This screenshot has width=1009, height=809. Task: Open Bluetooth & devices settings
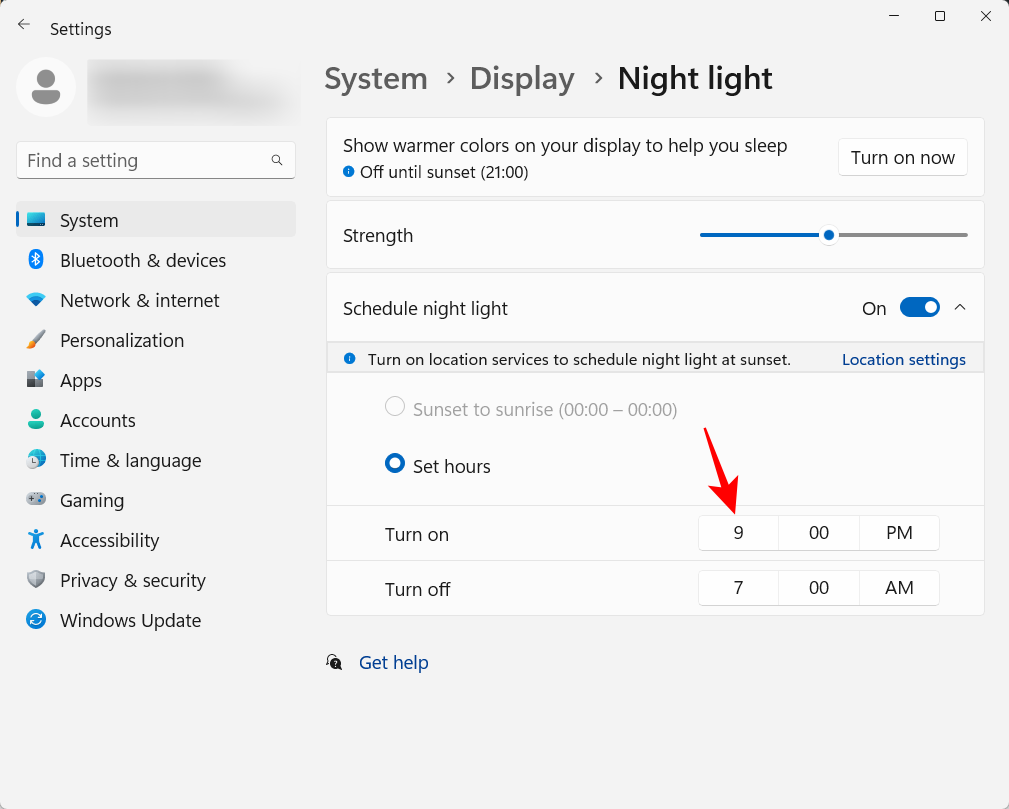tap(143, 260)
